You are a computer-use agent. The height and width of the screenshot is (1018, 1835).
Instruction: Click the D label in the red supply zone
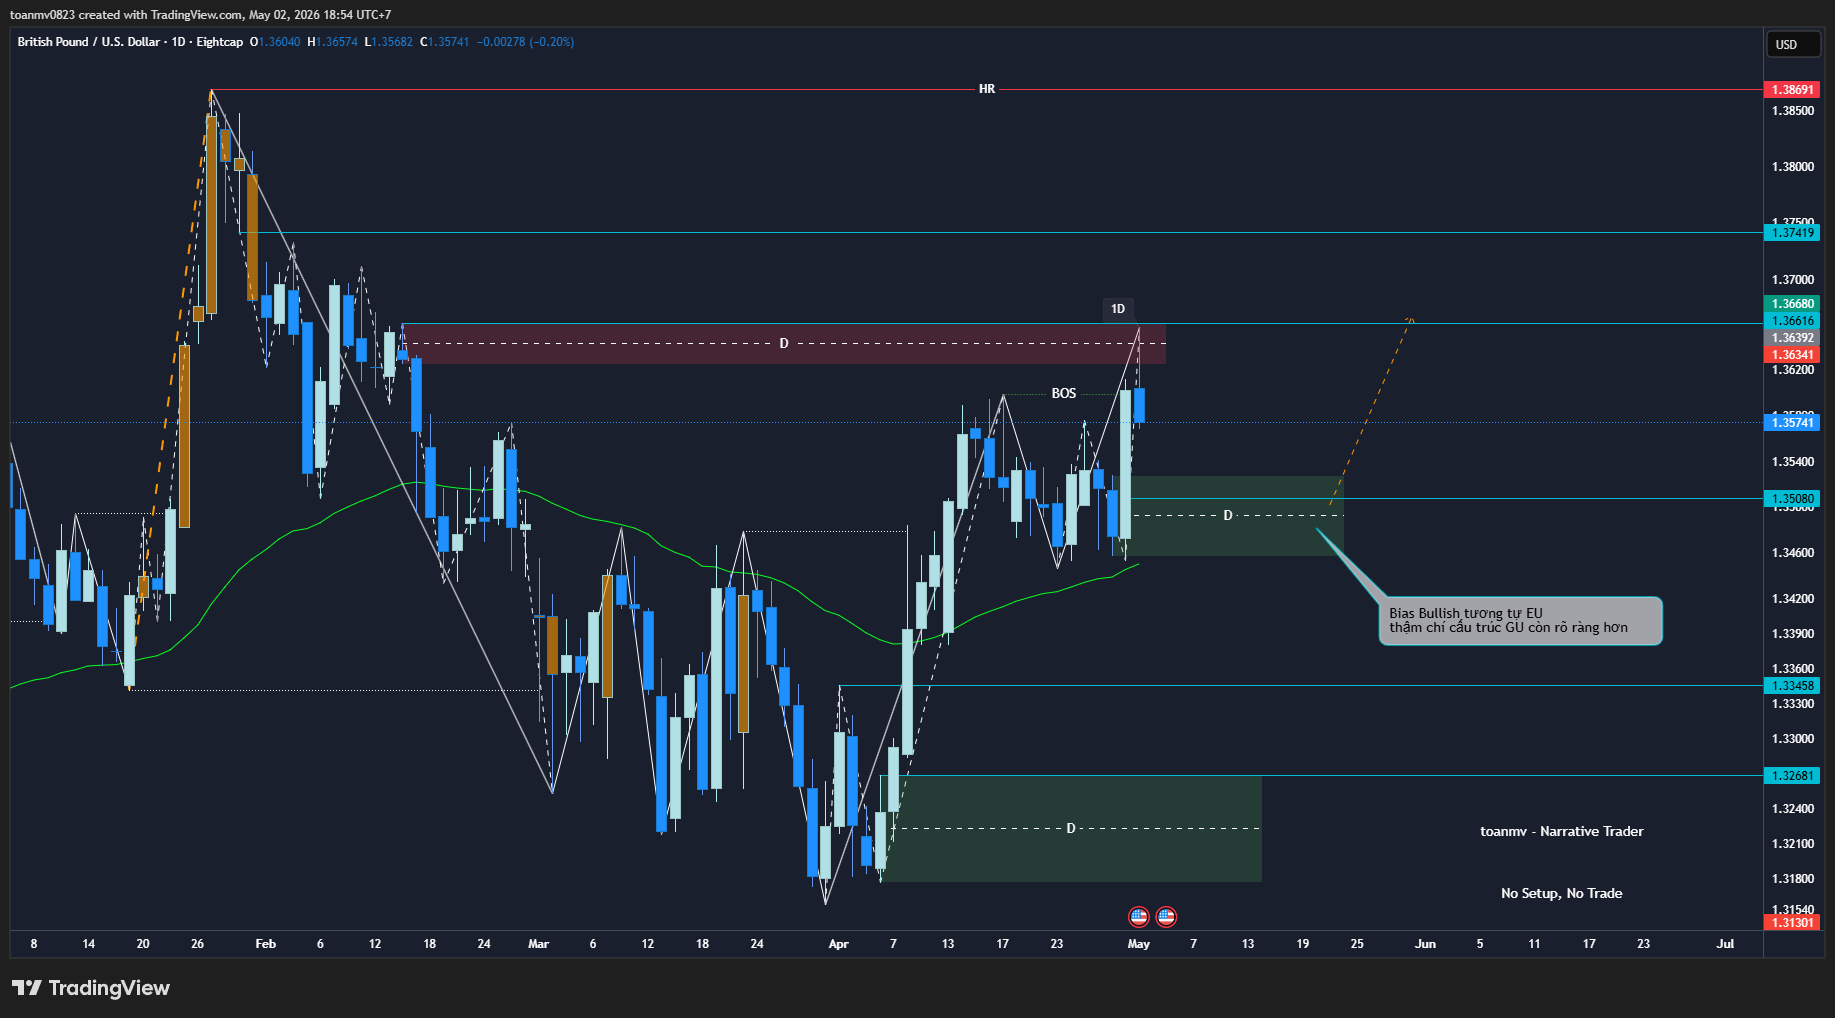pos(784,343)
